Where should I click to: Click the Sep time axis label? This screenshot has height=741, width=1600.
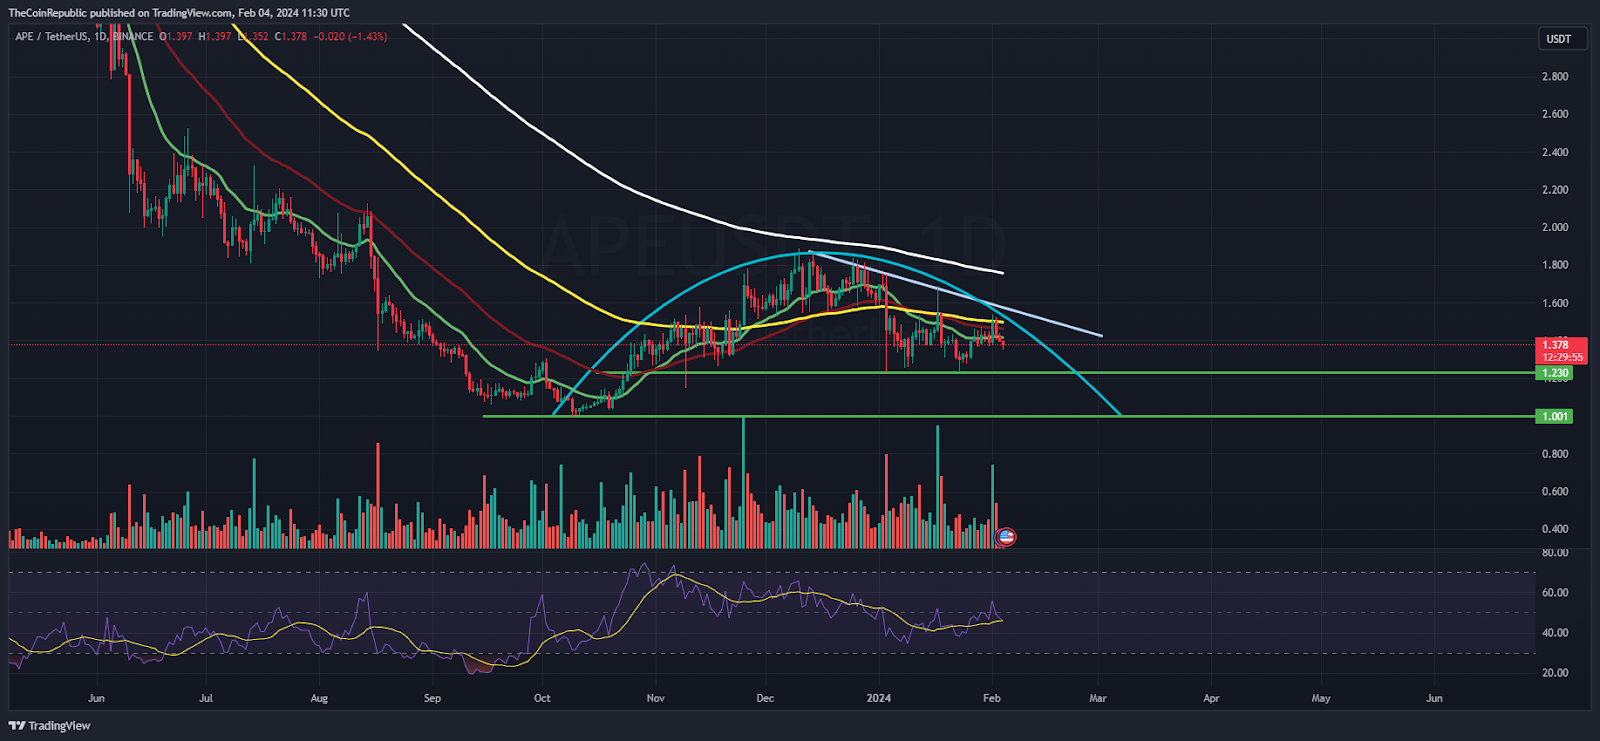(x=432, y=698)
